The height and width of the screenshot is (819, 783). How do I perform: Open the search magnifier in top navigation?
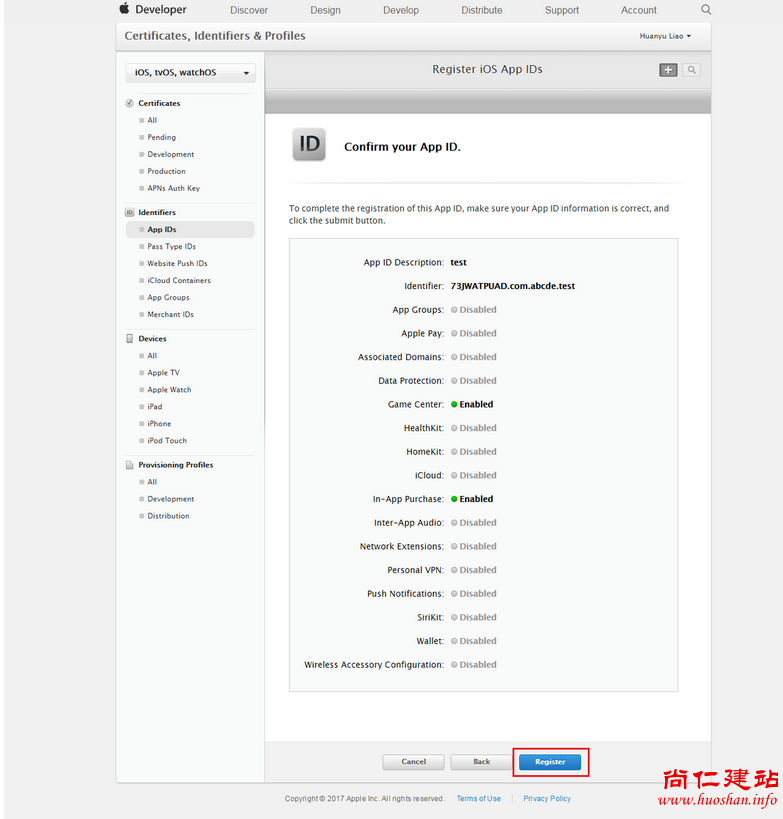click(706, 10)
